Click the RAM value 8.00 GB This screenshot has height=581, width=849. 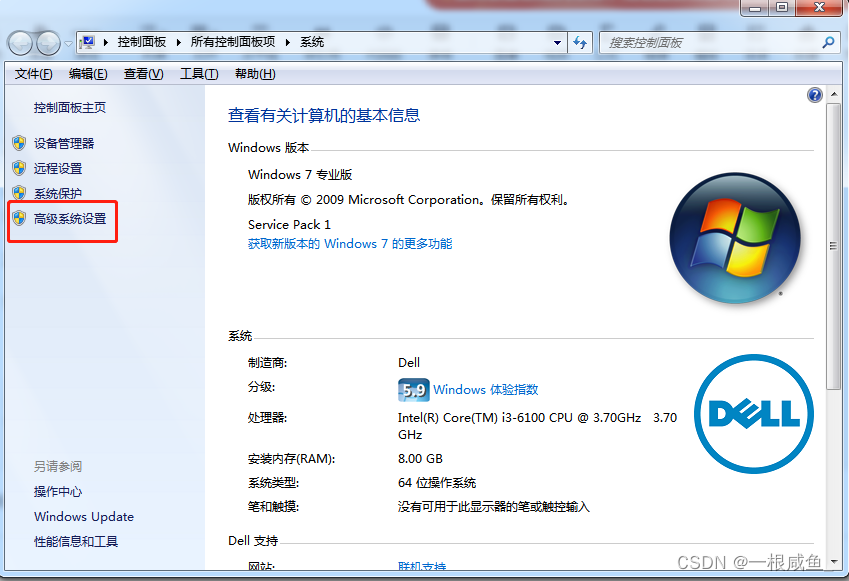pos(420,459)
